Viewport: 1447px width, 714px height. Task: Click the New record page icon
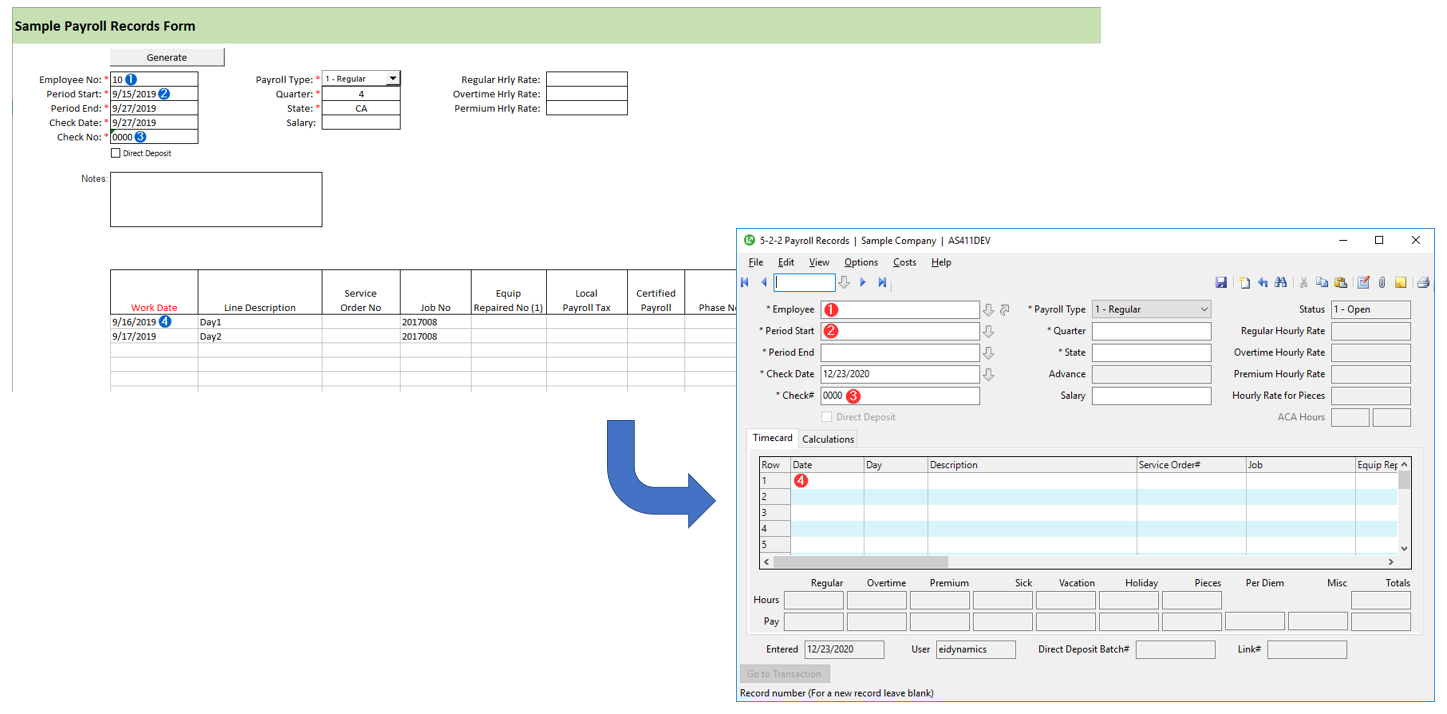pos(1245,283)
